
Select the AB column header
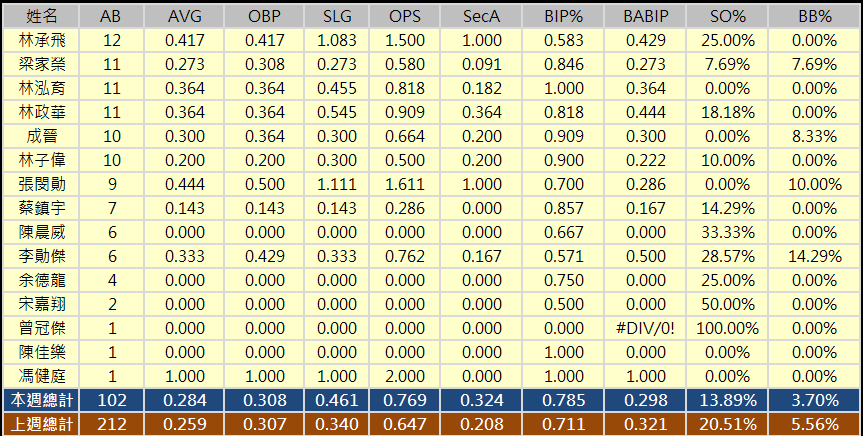pos(111,17)
